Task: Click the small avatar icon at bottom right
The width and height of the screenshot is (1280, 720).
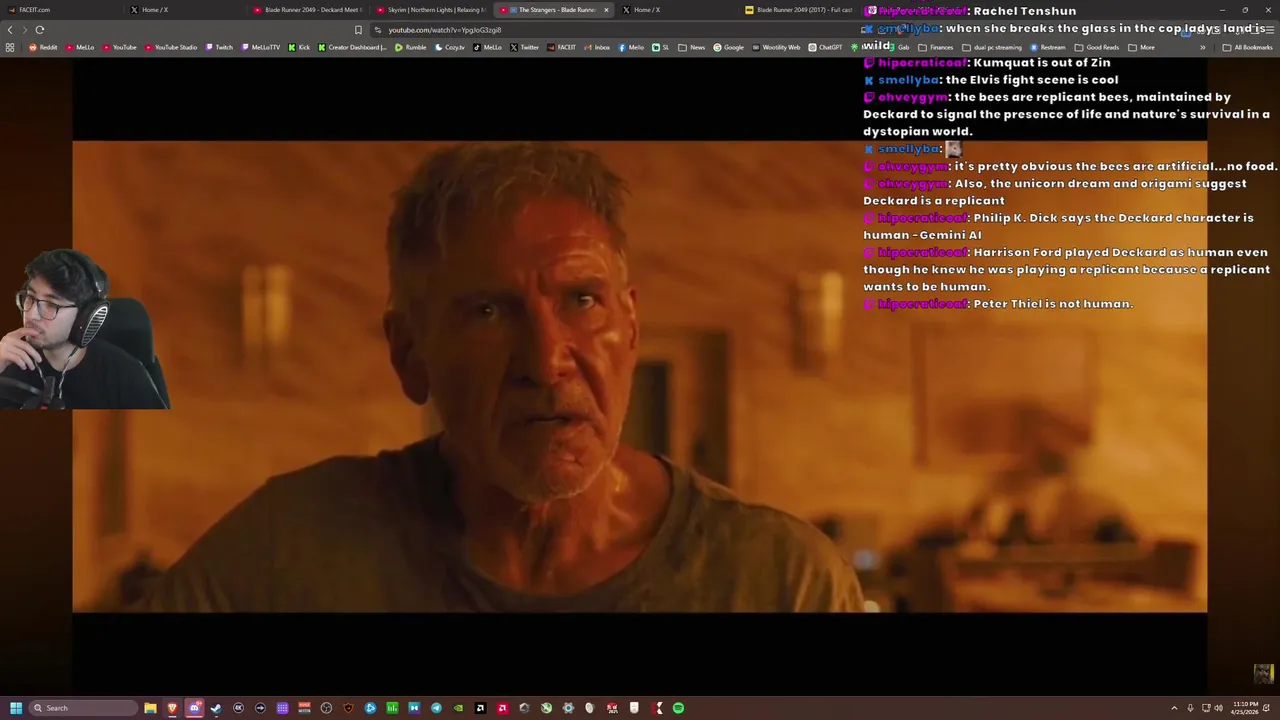Action: click(1264, 673)
